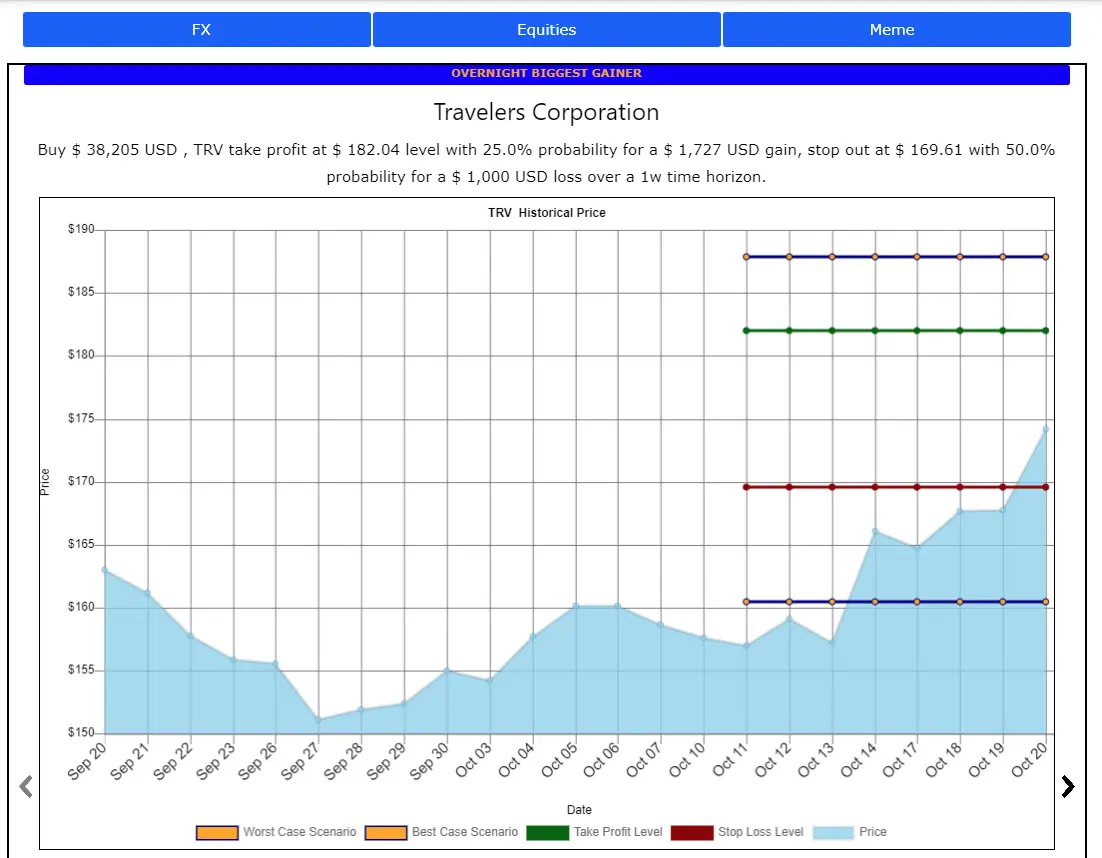
Task: Click the Date axis title
Action: 579,810
